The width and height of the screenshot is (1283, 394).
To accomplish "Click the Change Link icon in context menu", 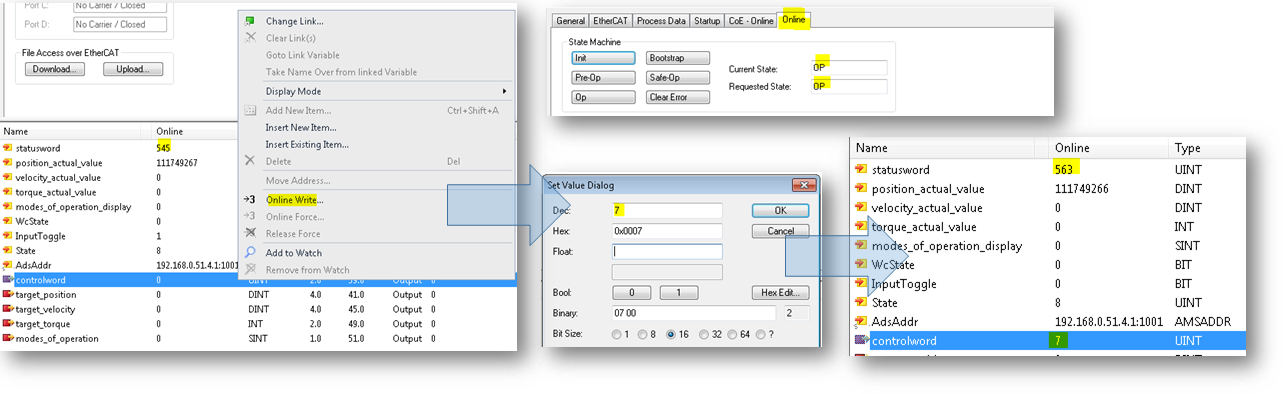I will tap(250, 21).
